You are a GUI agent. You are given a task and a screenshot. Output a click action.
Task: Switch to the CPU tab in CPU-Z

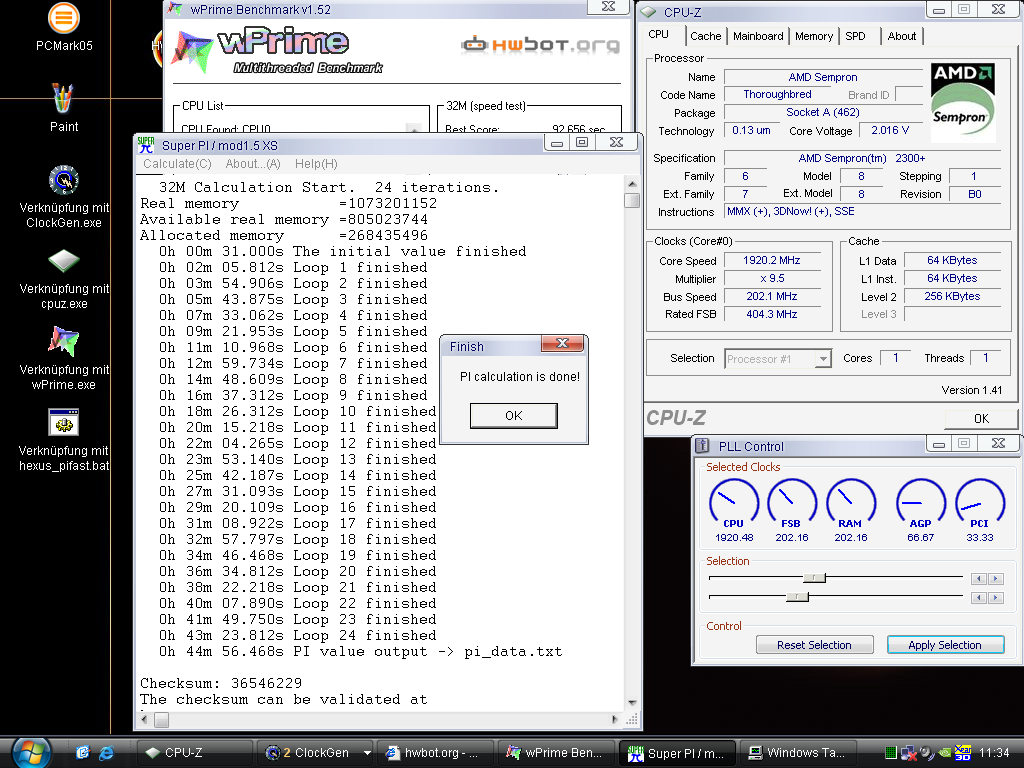(658, 35)
